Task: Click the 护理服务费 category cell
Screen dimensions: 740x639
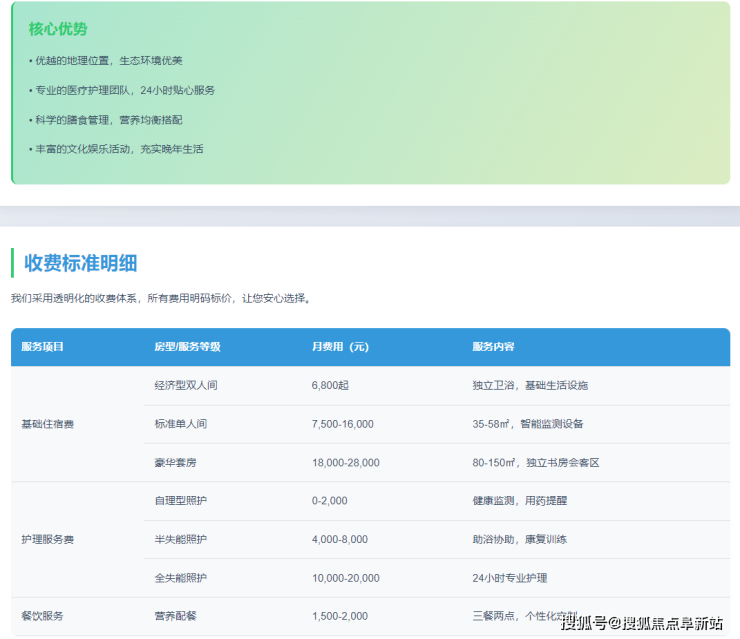Action: [x=48, y=539]
